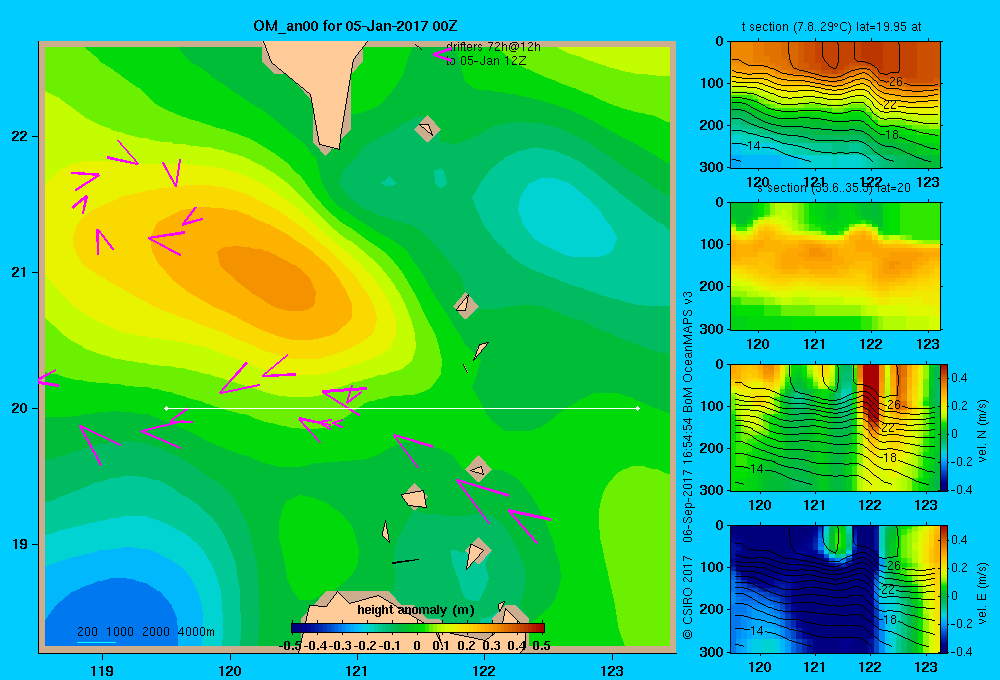Click the depth '300' label of salinity section

pyautogui.click(x=714, y=329)
